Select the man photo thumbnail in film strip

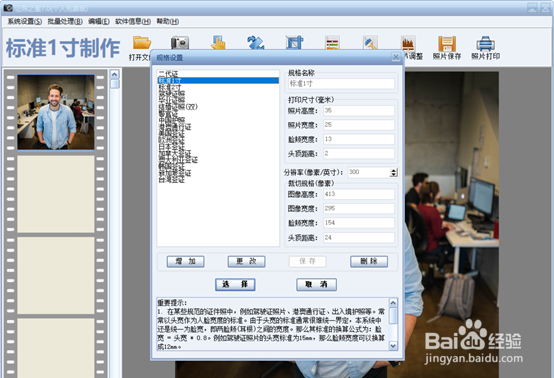click(x=56, y=112)
